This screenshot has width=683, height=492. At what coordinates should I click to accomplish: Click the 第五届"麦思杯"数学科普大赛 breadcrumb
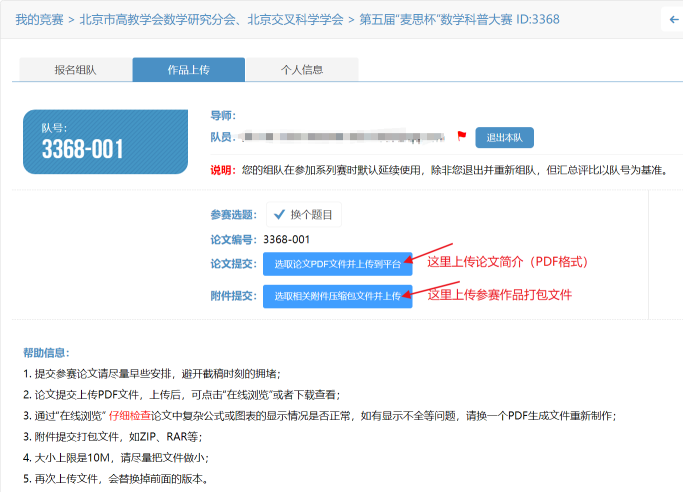[436, 20]
